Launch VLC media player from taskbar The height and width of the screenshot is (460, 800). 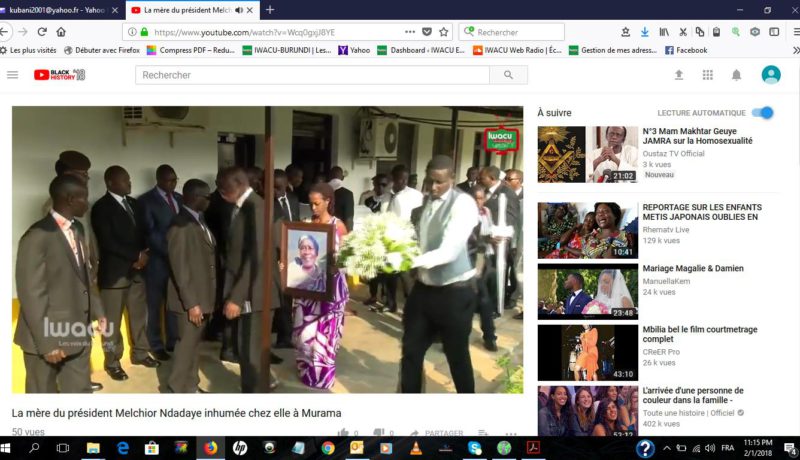(416, 448)
